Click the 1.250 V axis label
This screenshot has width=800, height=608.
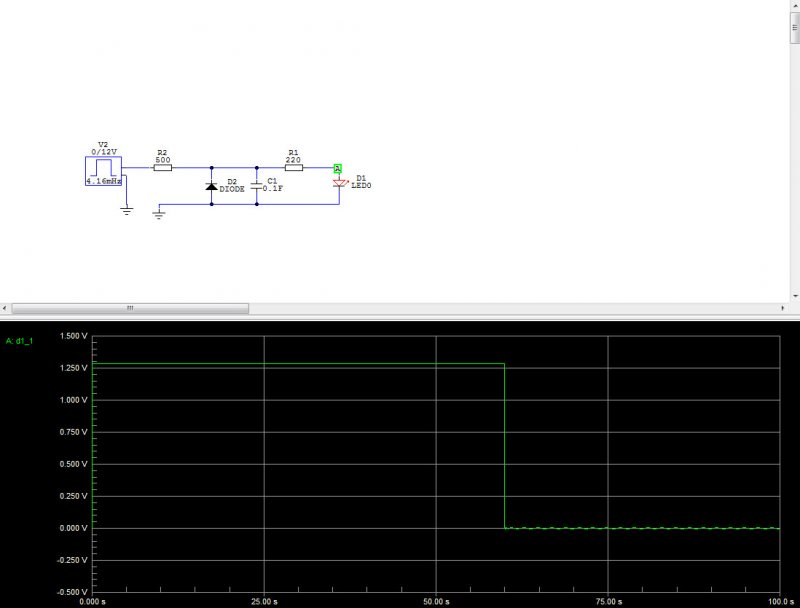(x=73, y=368)
